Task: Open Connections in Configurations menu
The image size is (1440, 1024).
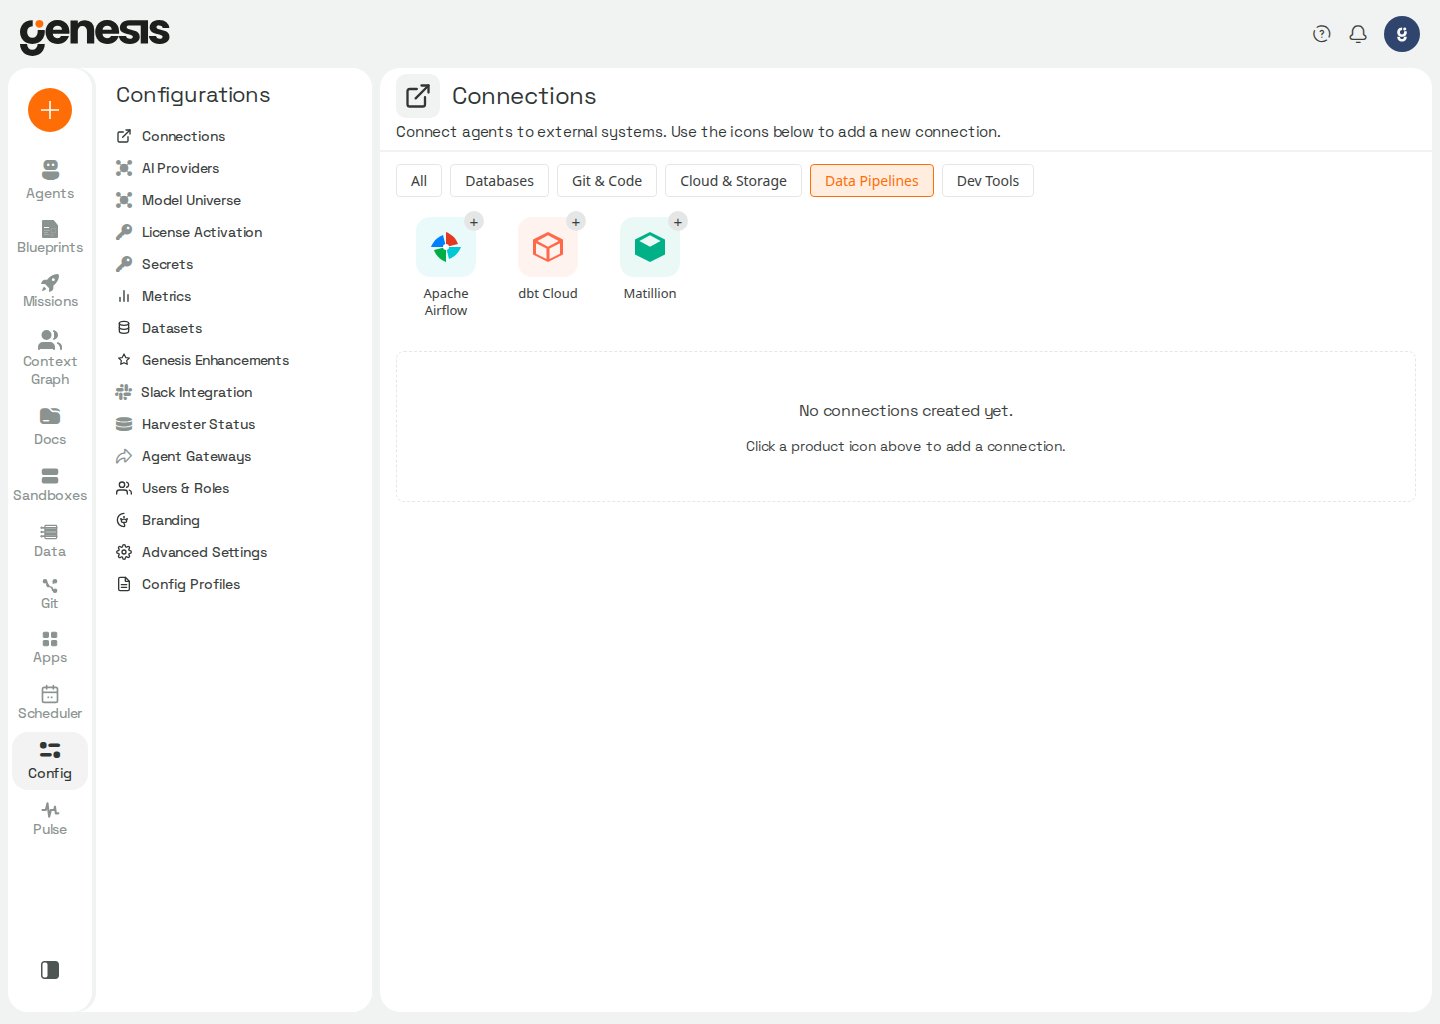Action: coord(171,136)
